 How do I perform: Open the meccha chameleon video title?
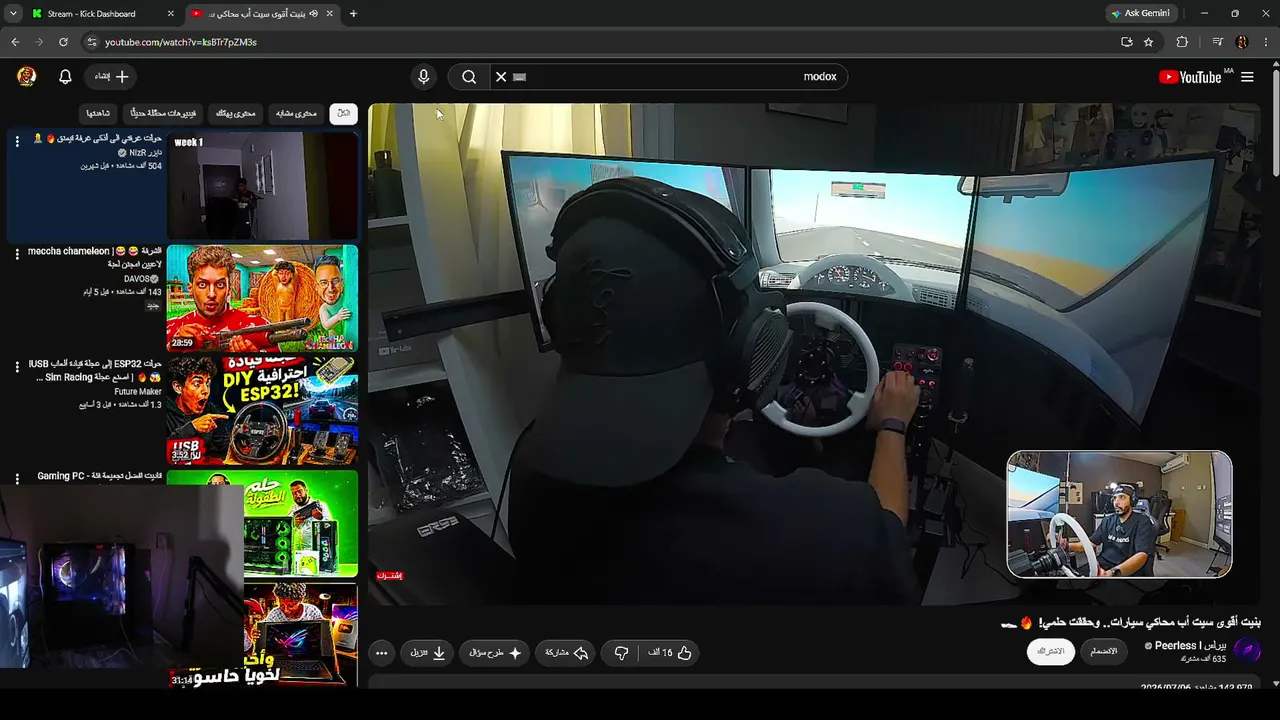pos(94,257)
